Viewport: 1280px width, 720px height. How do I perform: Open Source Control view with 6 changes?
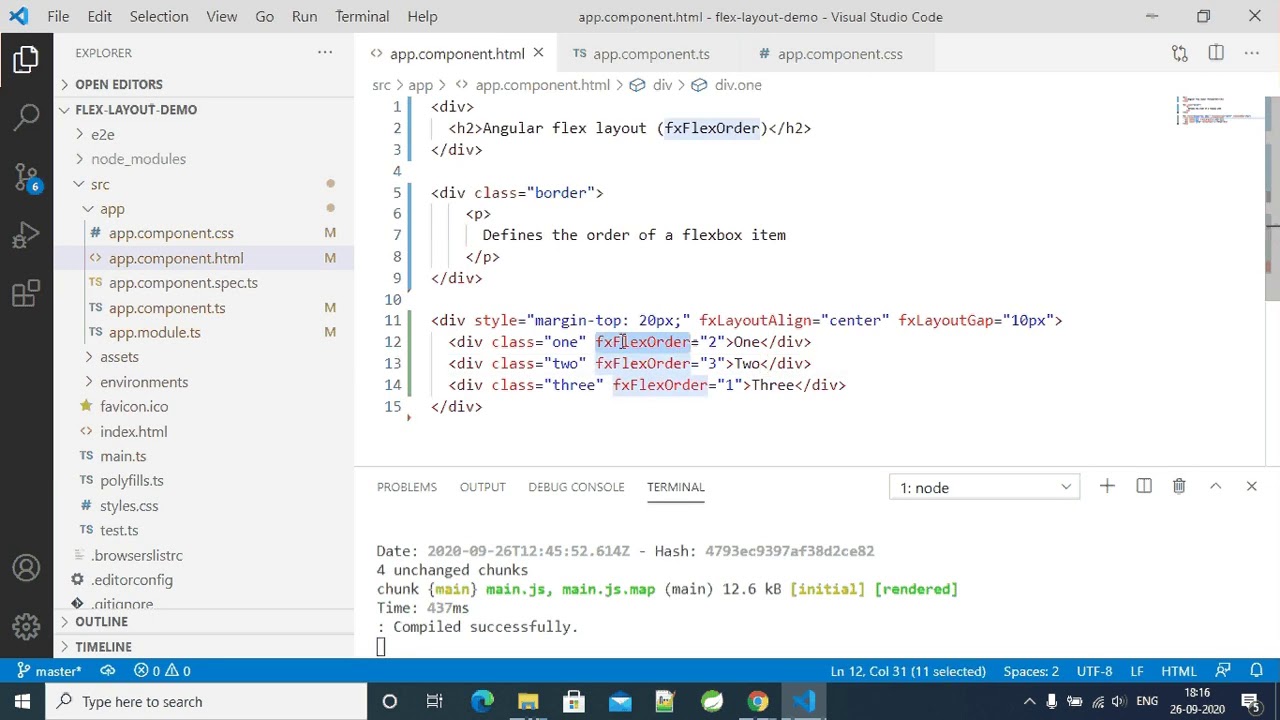point(26,178)
